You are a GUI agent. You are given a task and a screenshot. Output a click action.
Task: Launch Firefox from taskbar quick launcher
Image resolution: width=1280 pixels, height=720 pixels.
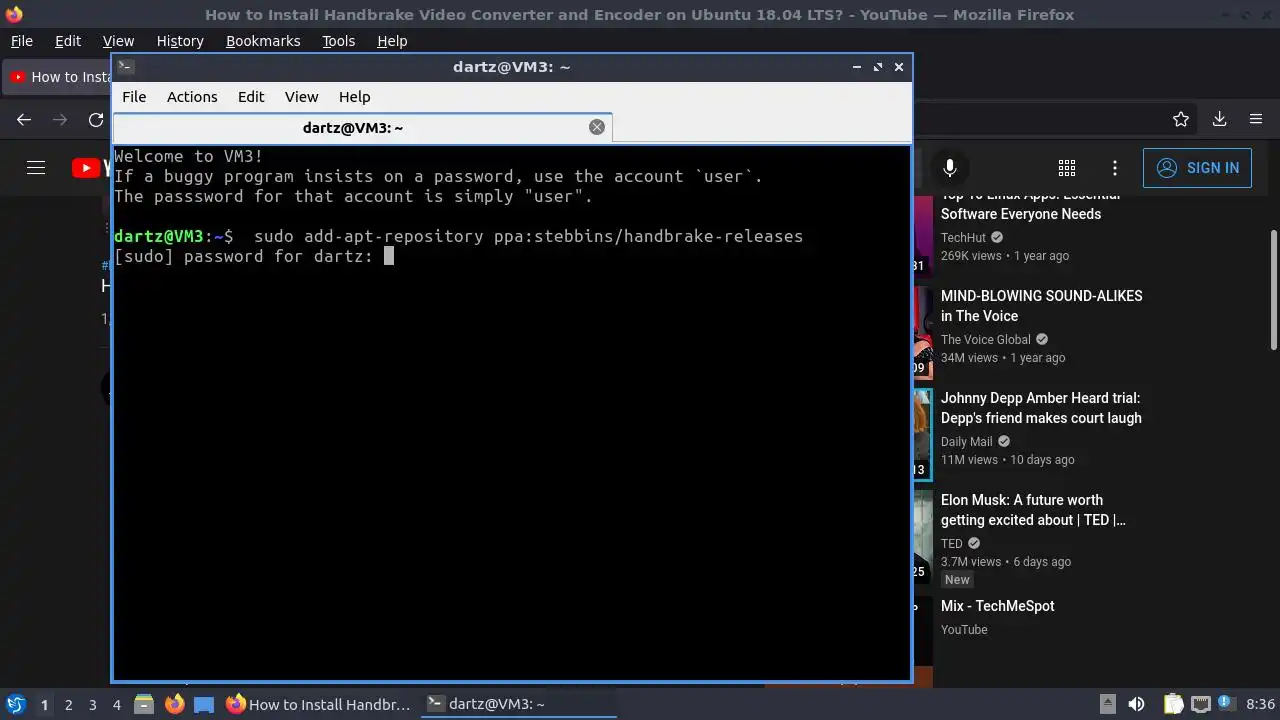coord(174,704)
